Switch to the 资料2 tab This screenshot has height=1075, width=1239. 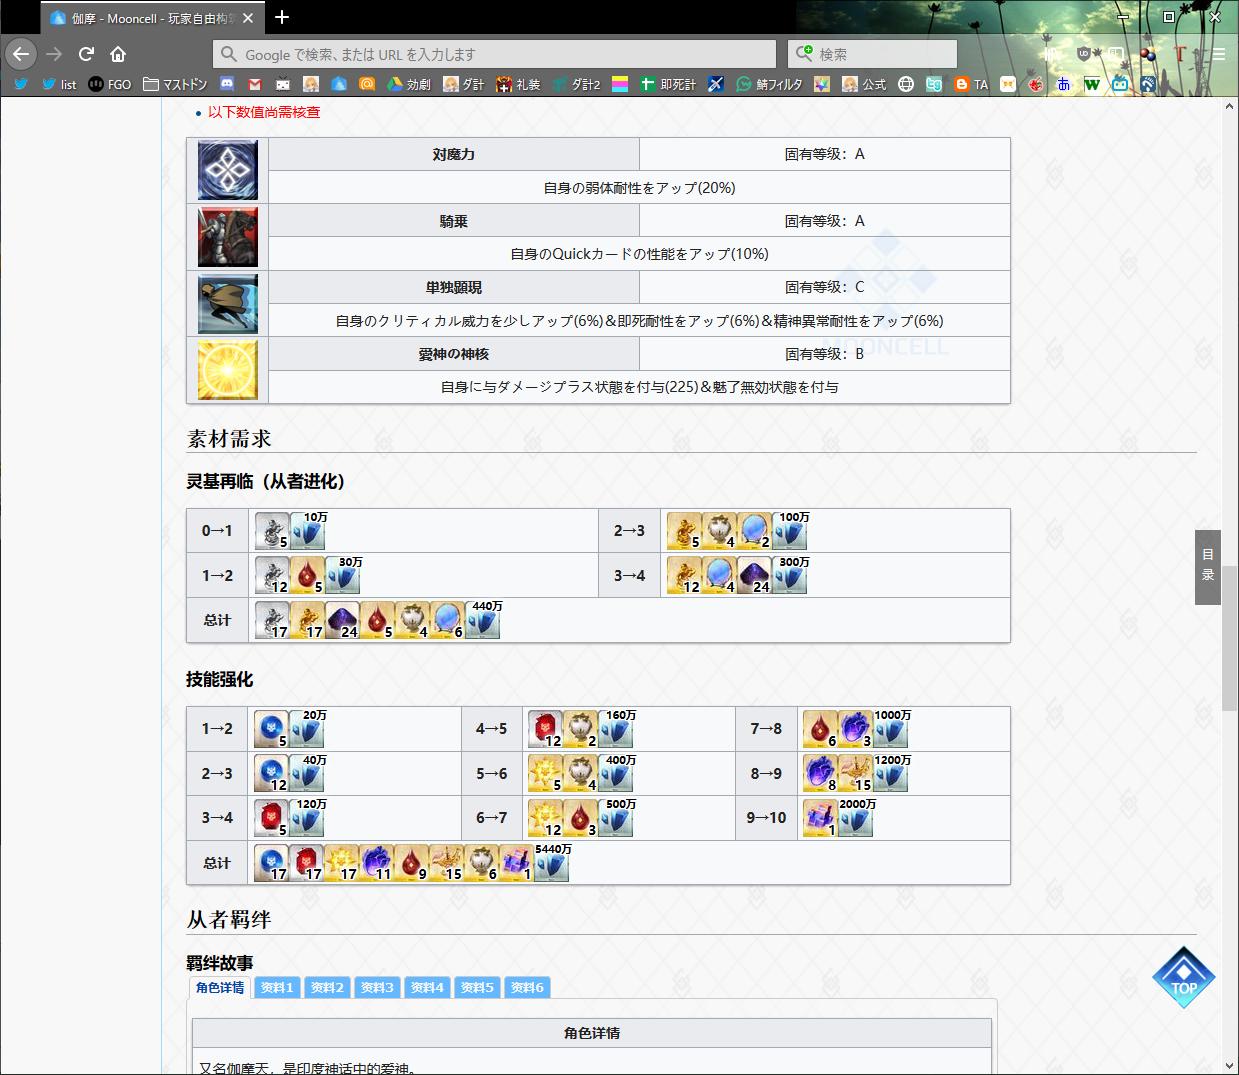pyautogui.click(x=327, y=987)
